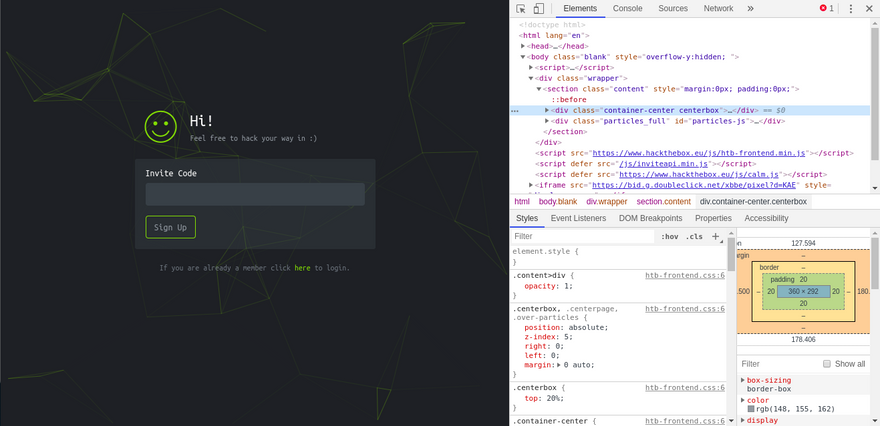The height and width of the screenshot is (426, 880).
Task: Toggle the device toolbar icon
Action: tap(538, 8)
